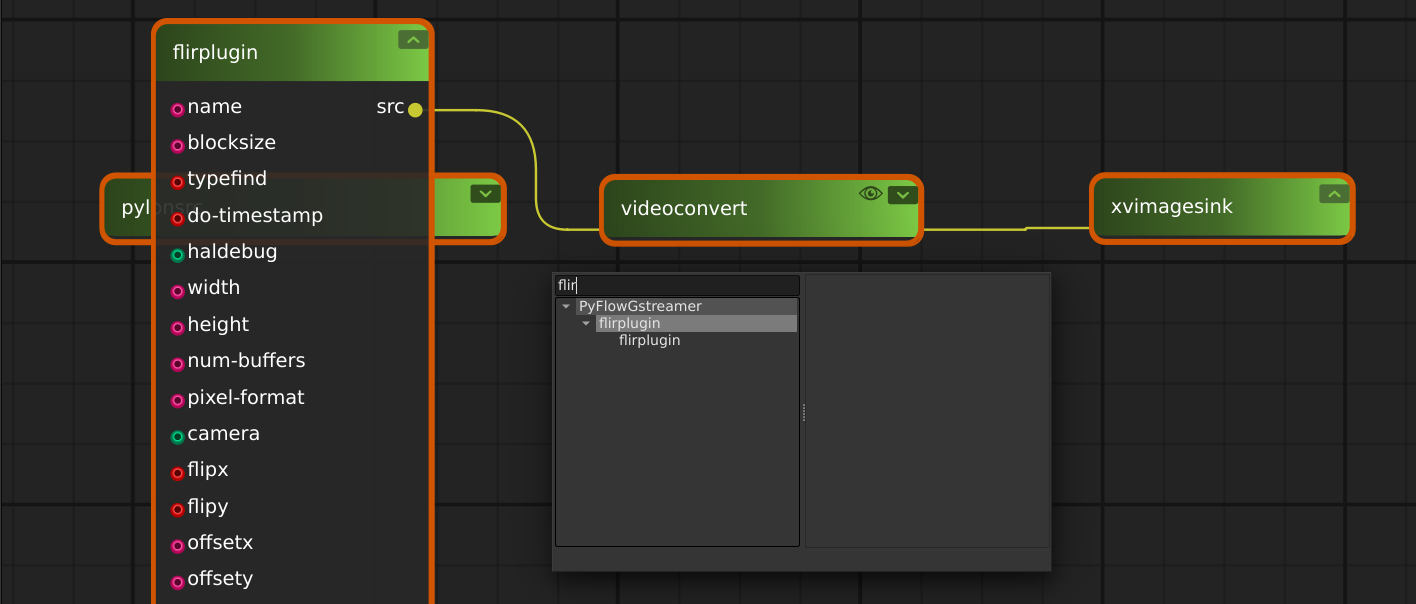Click the flipx boolean pin
This screenshot has width=1416, height=604.
click(x=178, y=472)
